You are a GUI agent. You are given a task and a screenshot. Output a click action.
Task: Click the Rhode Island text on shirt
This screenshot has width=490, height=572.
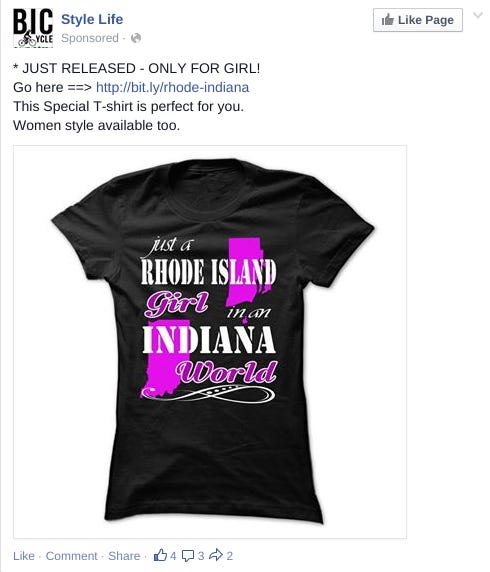point(209,272)
